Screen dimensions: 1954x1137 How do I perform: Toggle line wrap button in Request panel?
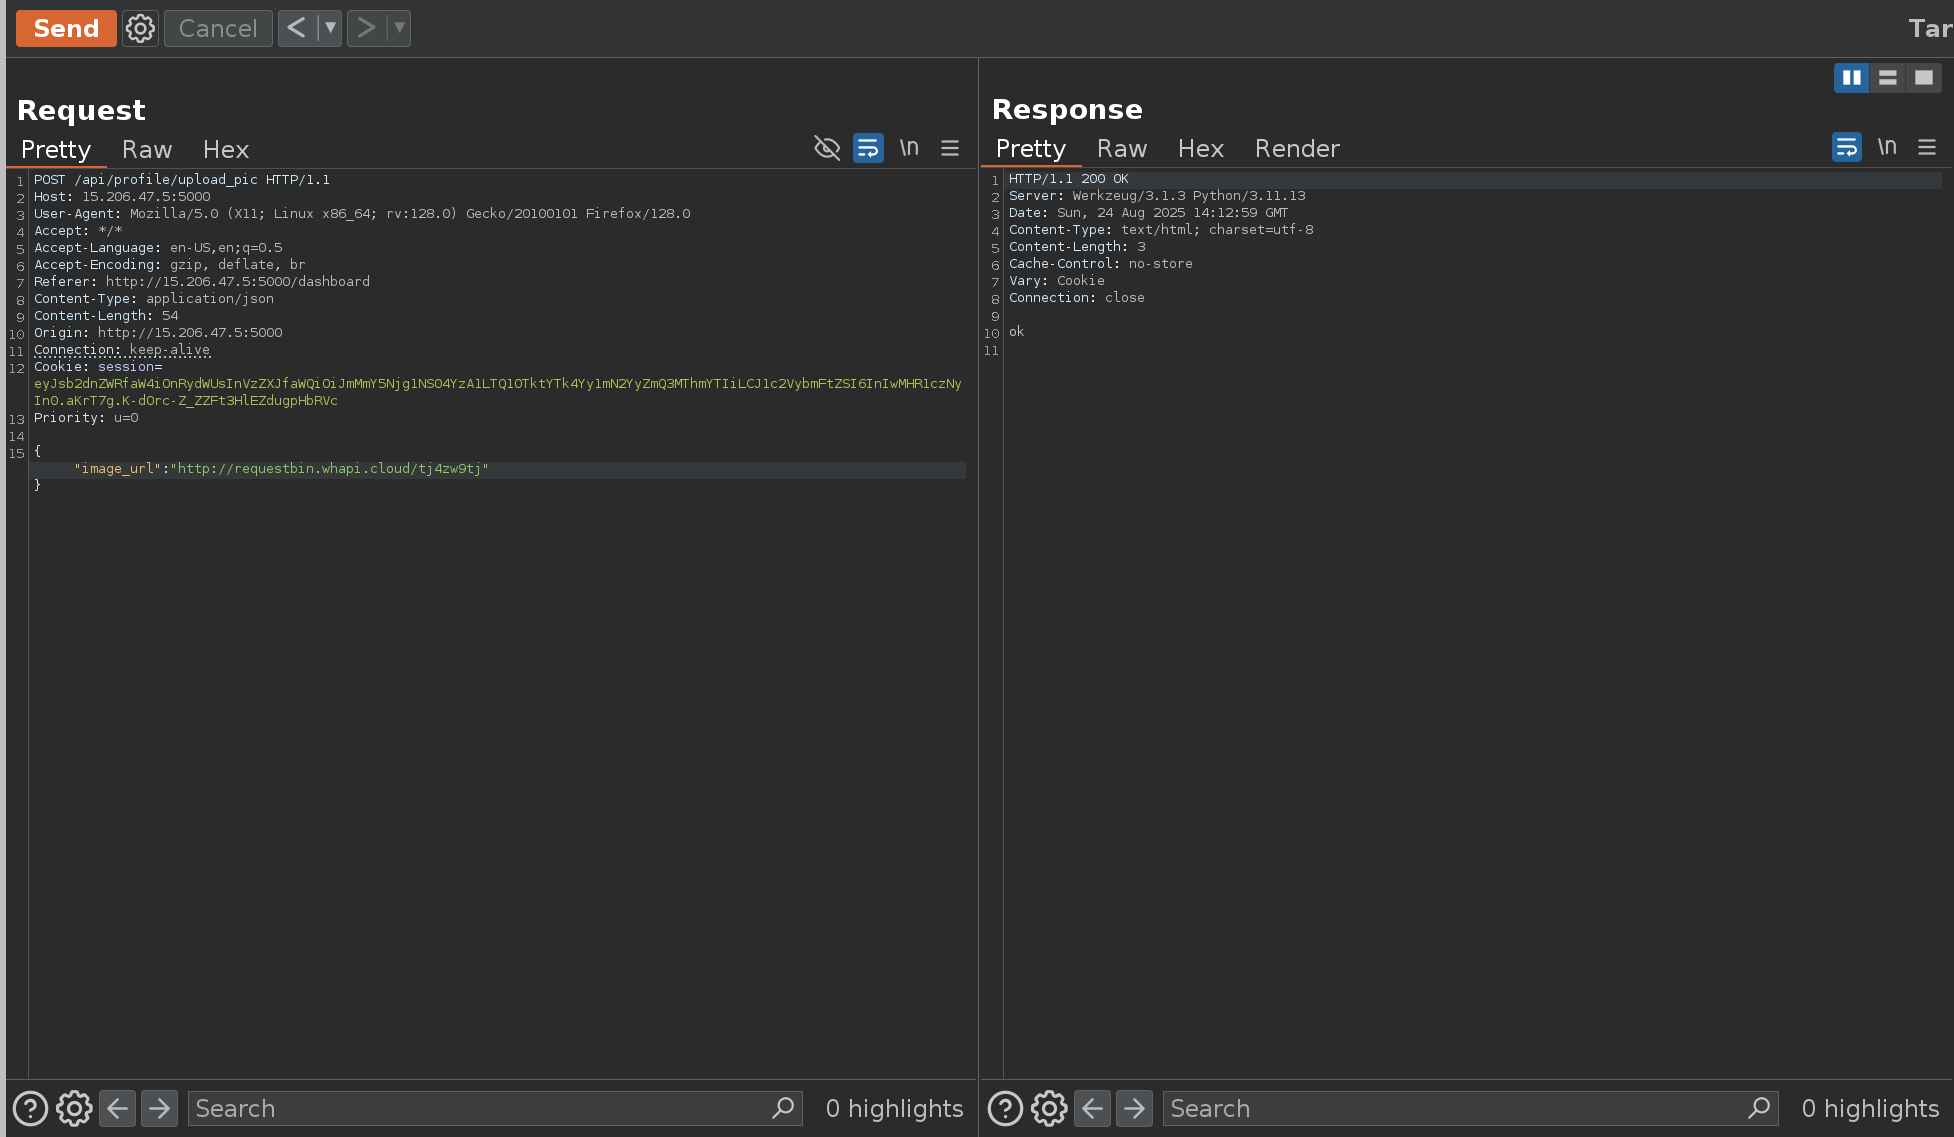(868, 148)
